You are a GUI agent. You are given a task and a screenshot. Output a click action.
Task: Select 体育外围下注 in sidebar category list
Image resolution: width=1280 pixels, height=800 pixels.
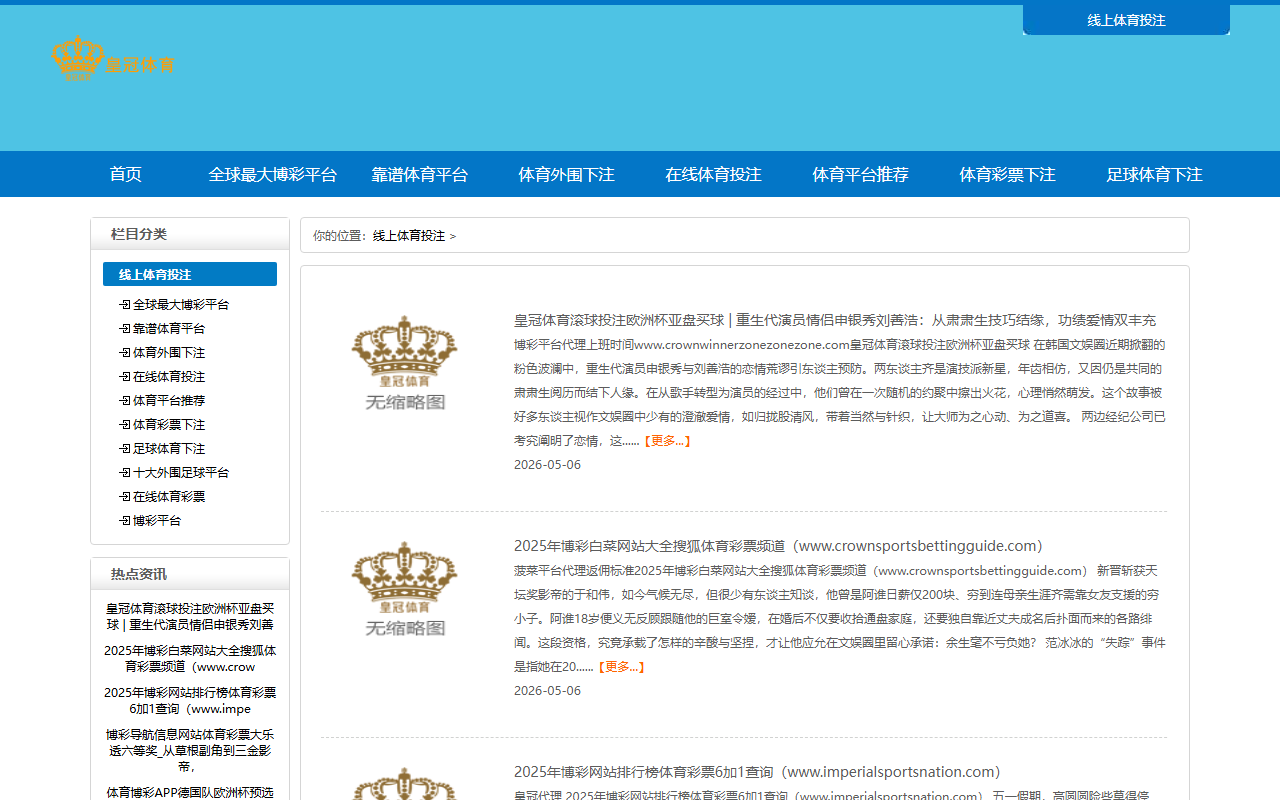coord(169,353)
